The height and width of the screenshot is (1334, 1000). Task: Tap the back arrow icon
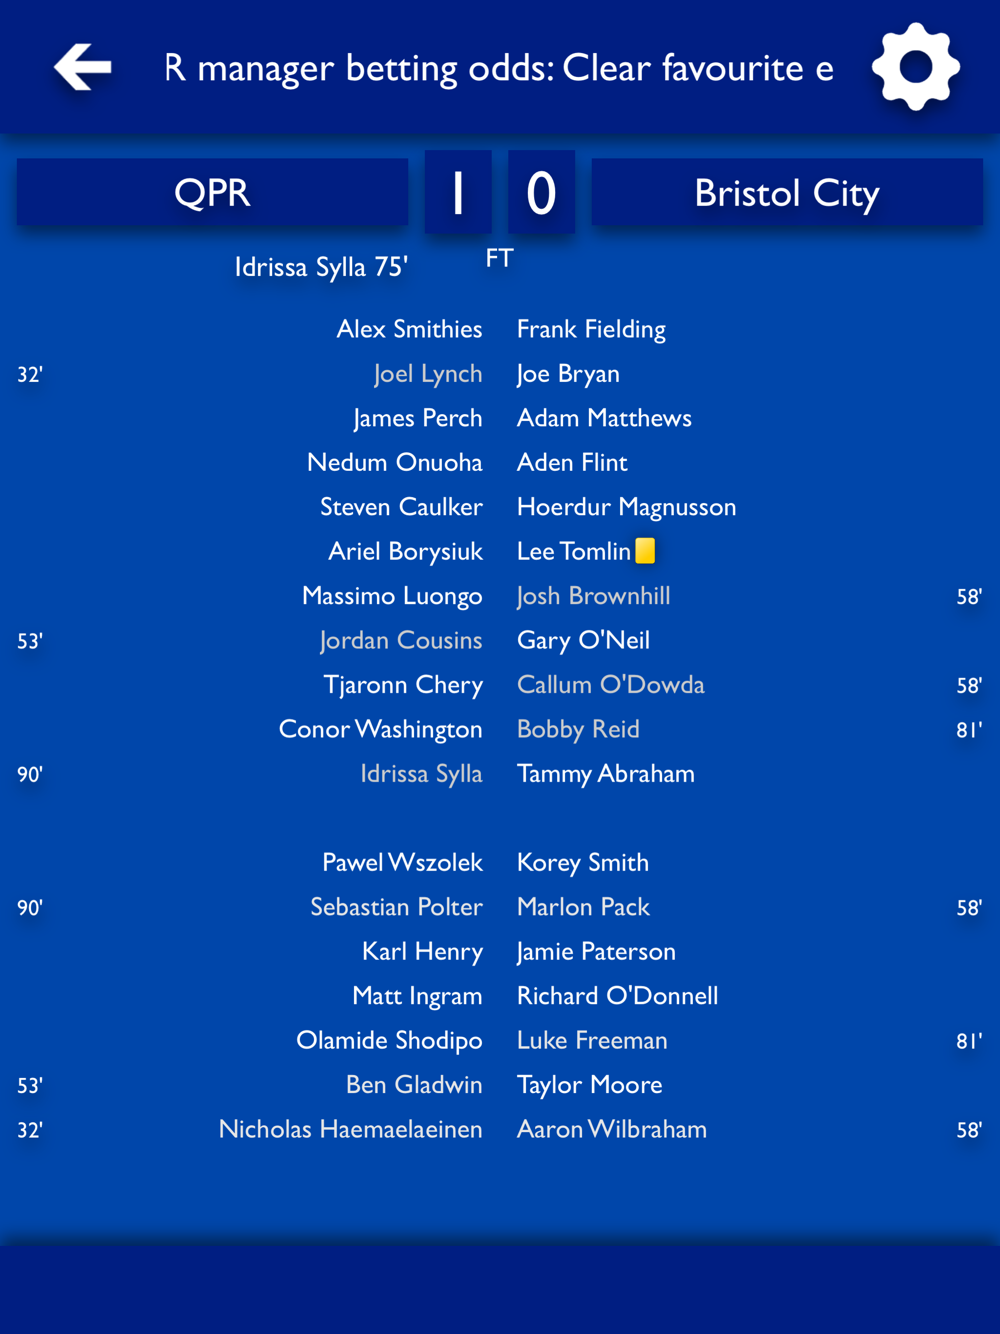tap(83, 67)
